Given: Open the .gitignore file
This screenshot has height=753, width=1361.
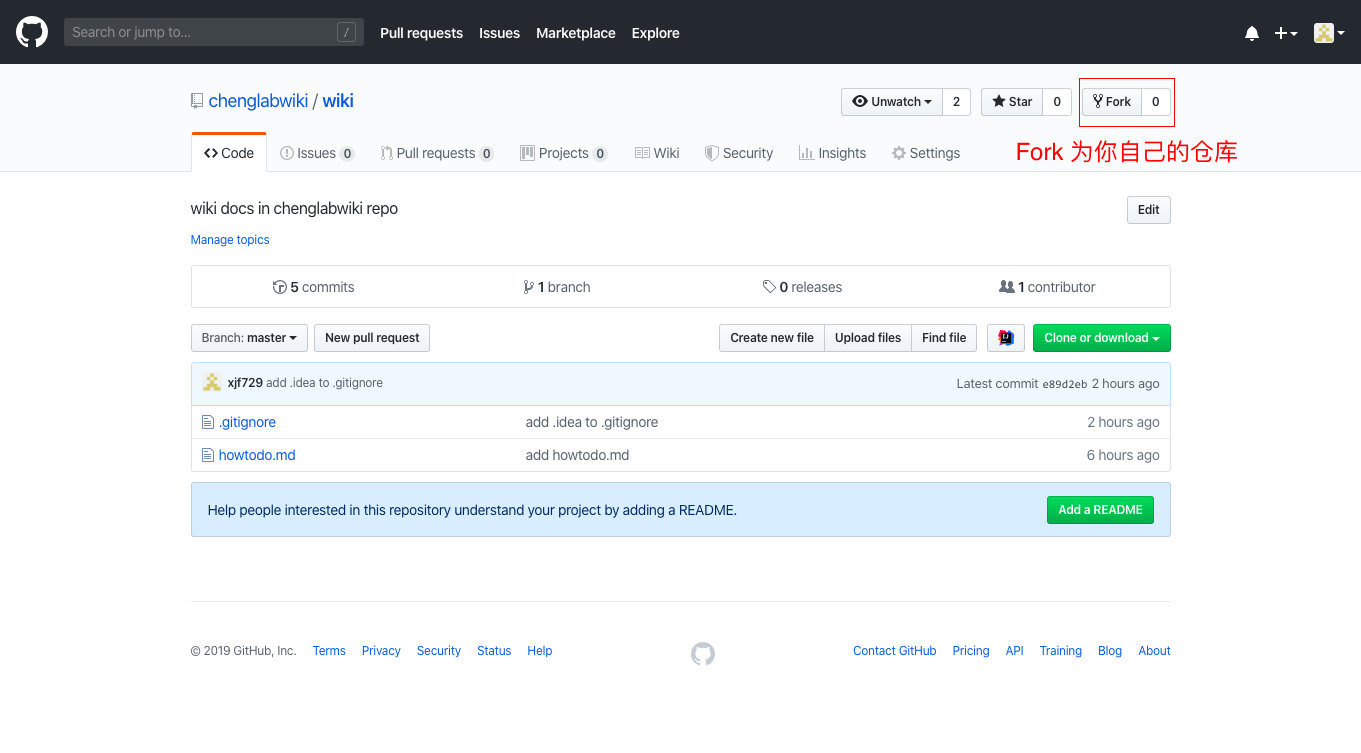Looking at the screenshot, I should 247,422.
